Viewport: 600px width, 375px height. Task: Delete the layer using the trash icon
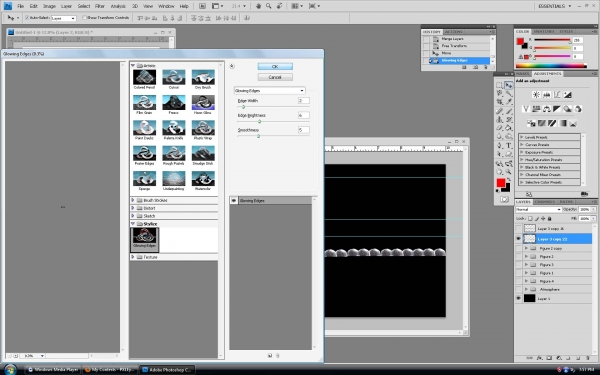[588, 358]
